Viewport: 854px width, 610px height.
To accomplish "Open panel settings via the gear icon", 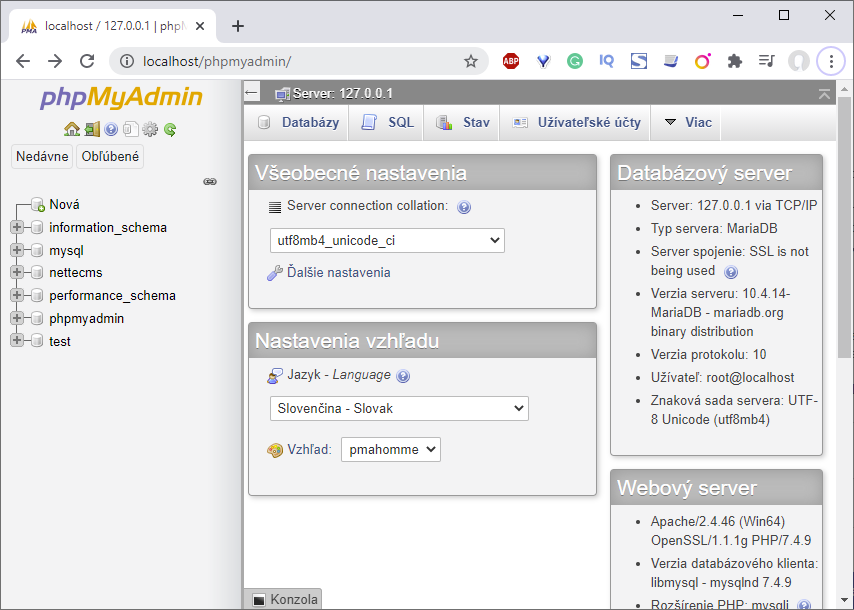I will [x=150, y=130].
